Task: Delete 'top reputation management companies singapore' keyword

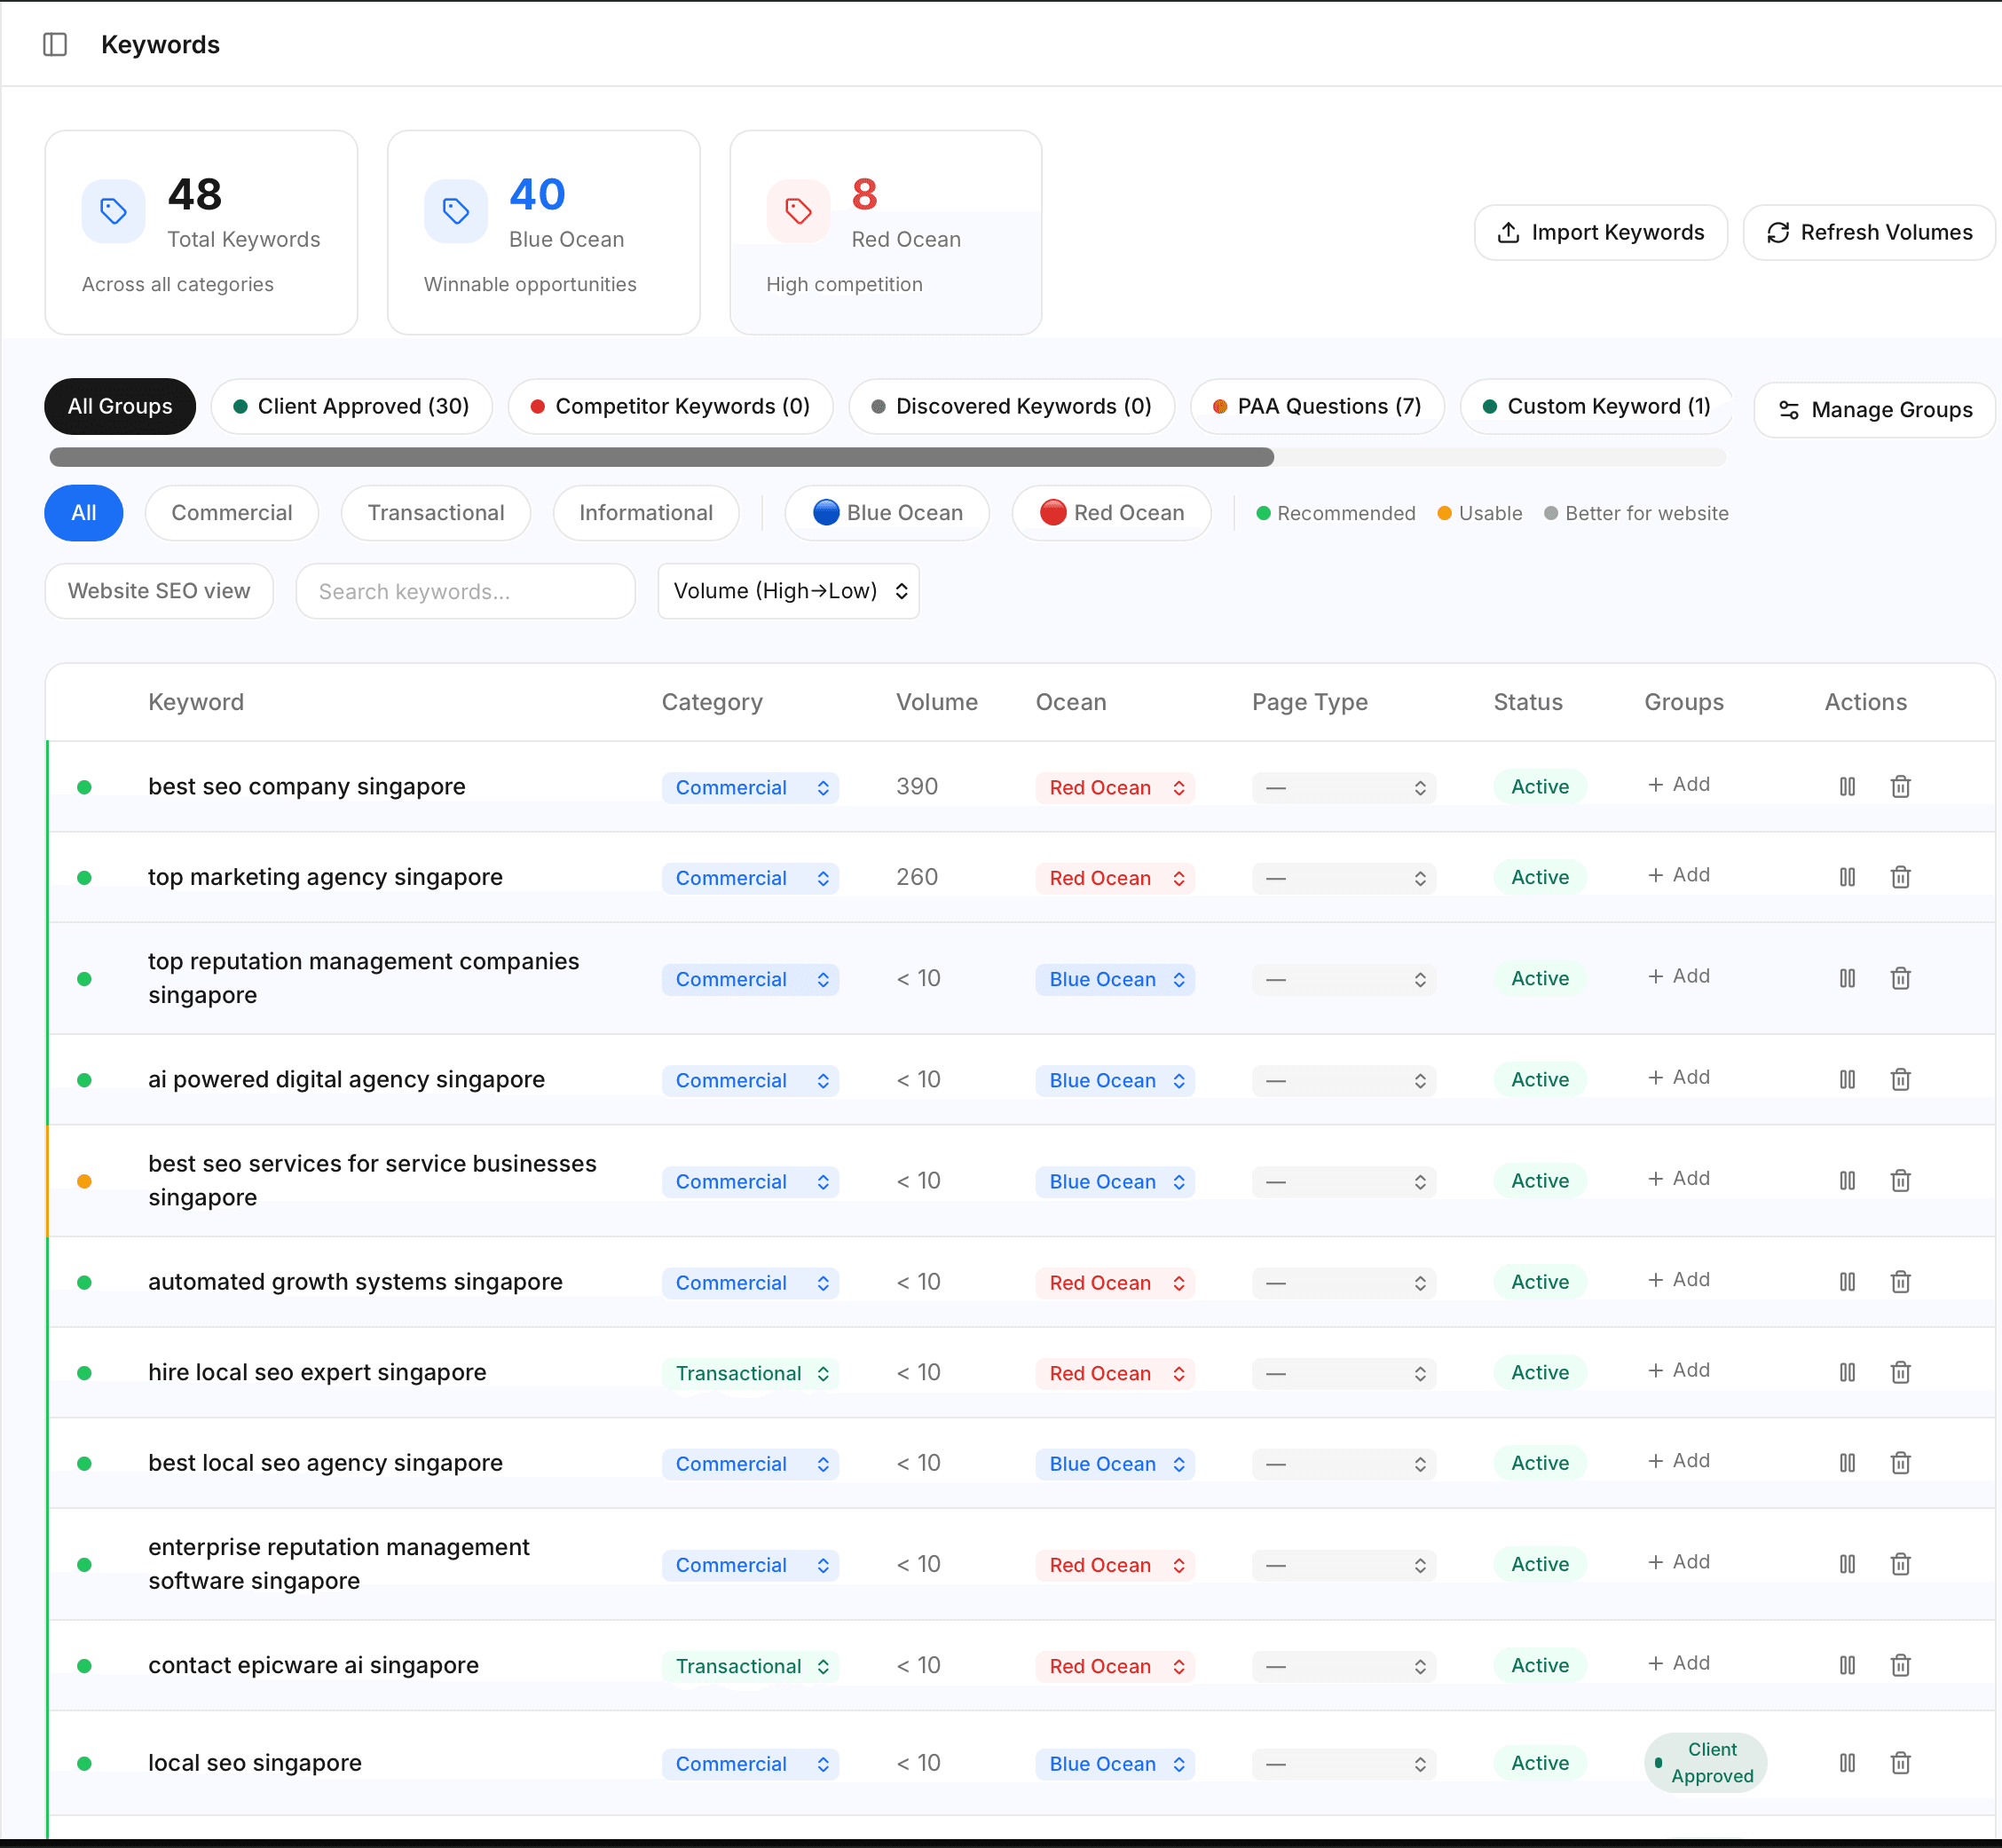Action: point(1901,978)
